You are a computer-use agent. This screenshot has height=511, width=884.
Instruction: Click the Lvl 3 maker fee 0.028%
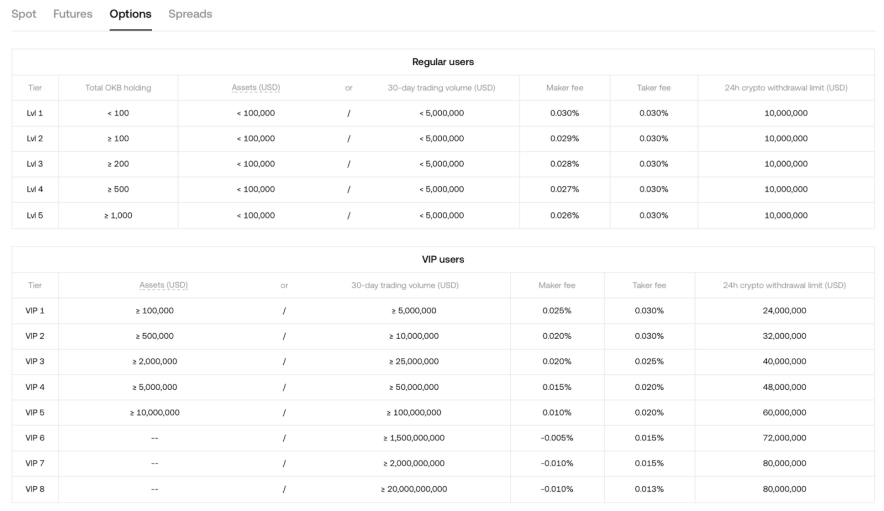(565, 164)
